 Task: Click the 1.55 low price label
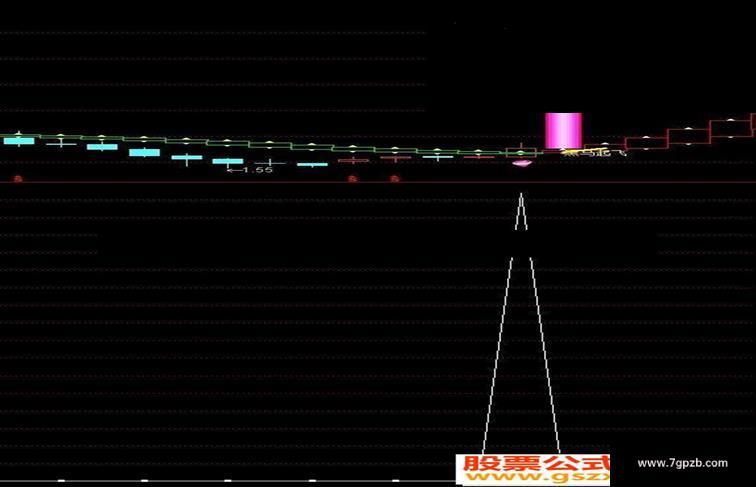pyautogui.click(x=251, y=170)
